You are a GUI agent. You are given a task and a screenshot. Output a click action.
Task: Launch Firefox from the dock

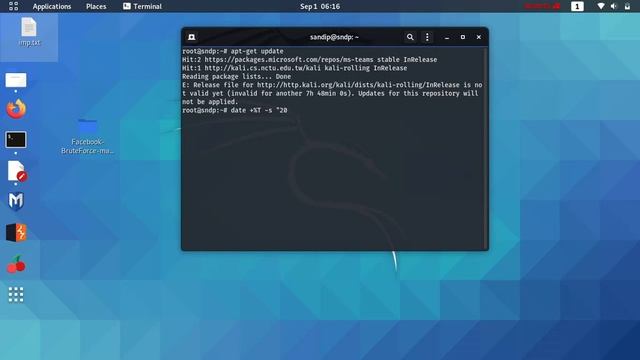pyautogui.click(x=16, y=109)
